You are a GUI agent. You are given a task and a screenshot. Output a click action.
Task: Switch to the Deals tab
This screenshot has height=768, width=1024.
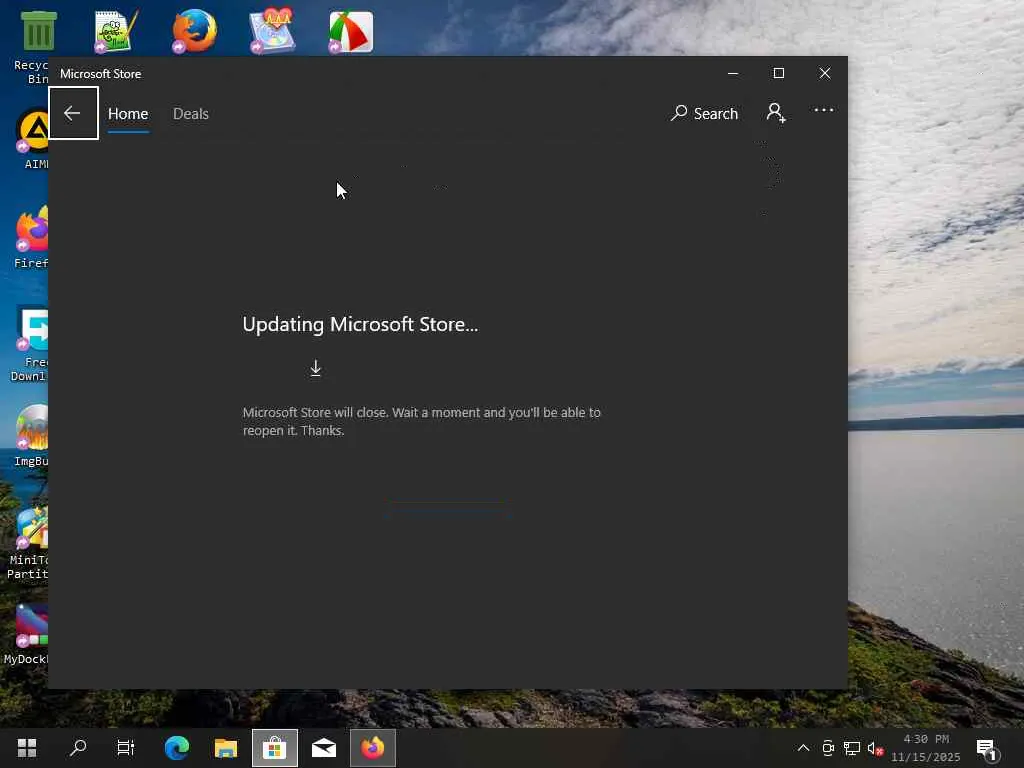point(191,114)
